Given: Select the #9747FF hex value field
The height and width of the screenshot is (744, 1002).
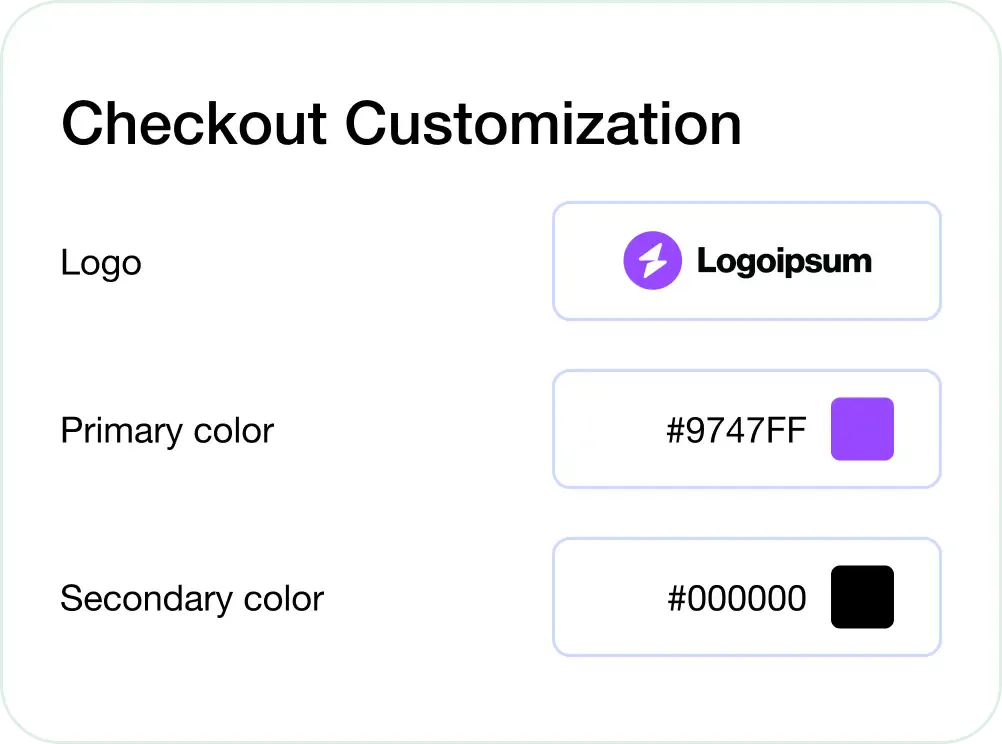Looking at the screenshot, I should pos(736,430).
